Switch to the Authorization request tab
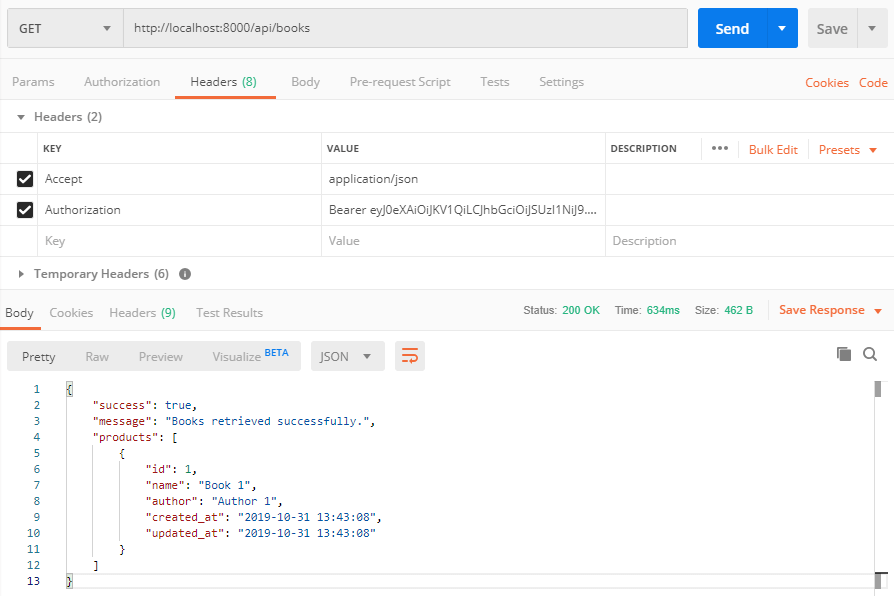 pos(122,82)
